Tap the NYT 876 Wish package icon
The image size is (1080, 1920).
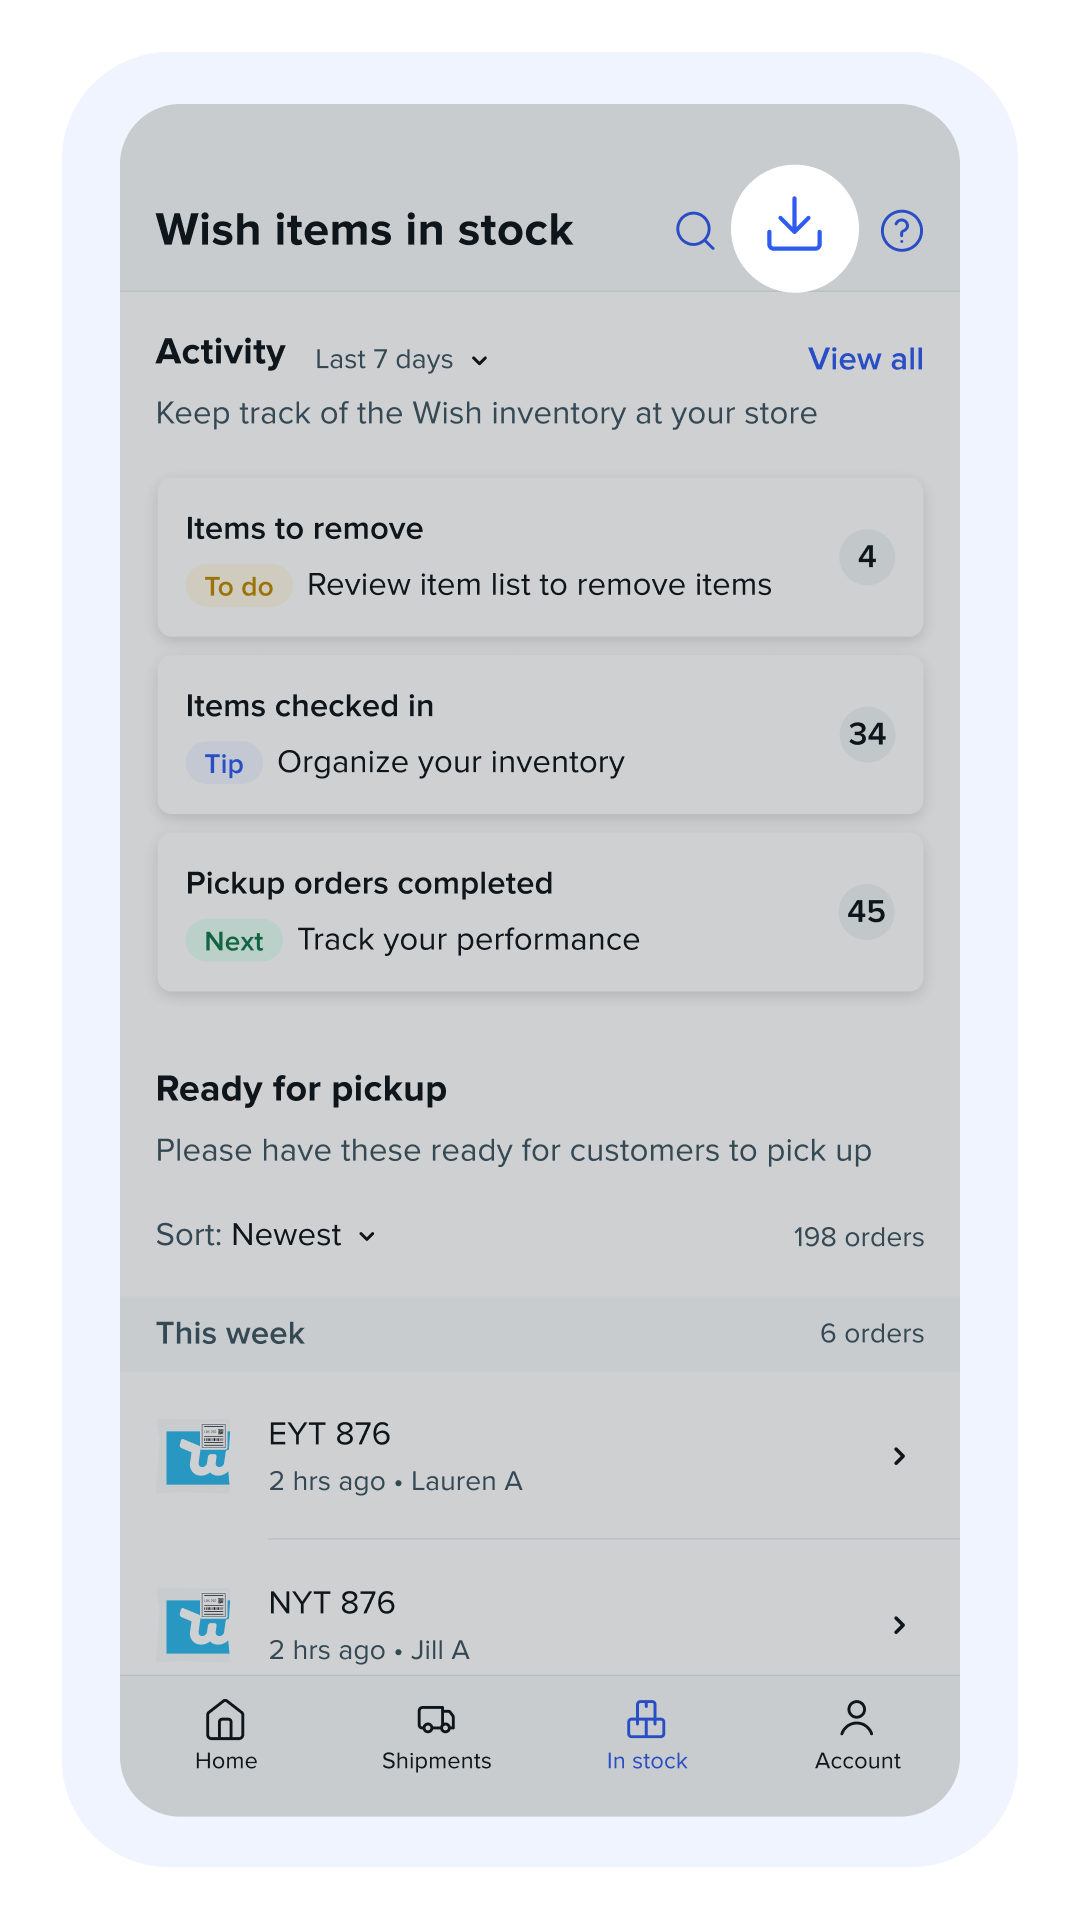[x=198, y=1624]
